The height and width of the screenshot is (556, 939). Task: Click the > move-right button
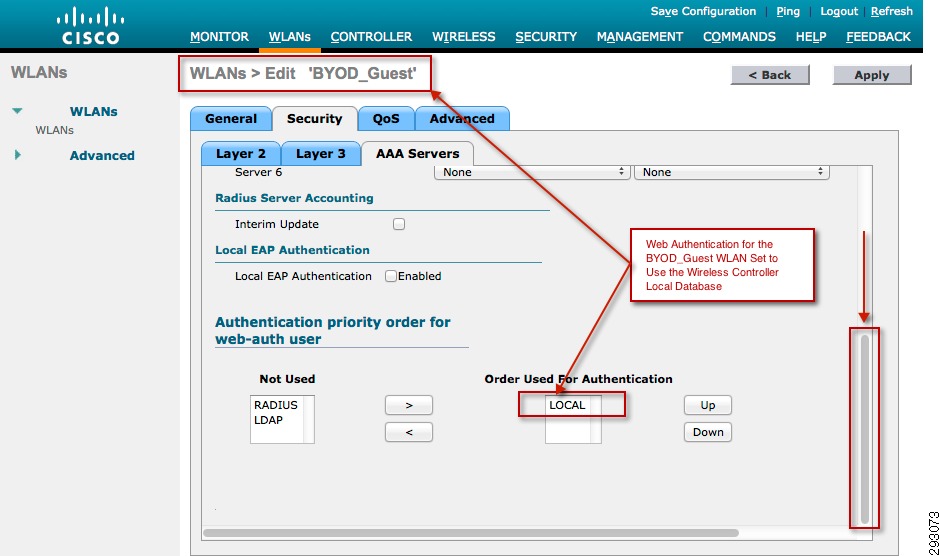(408, 405)
